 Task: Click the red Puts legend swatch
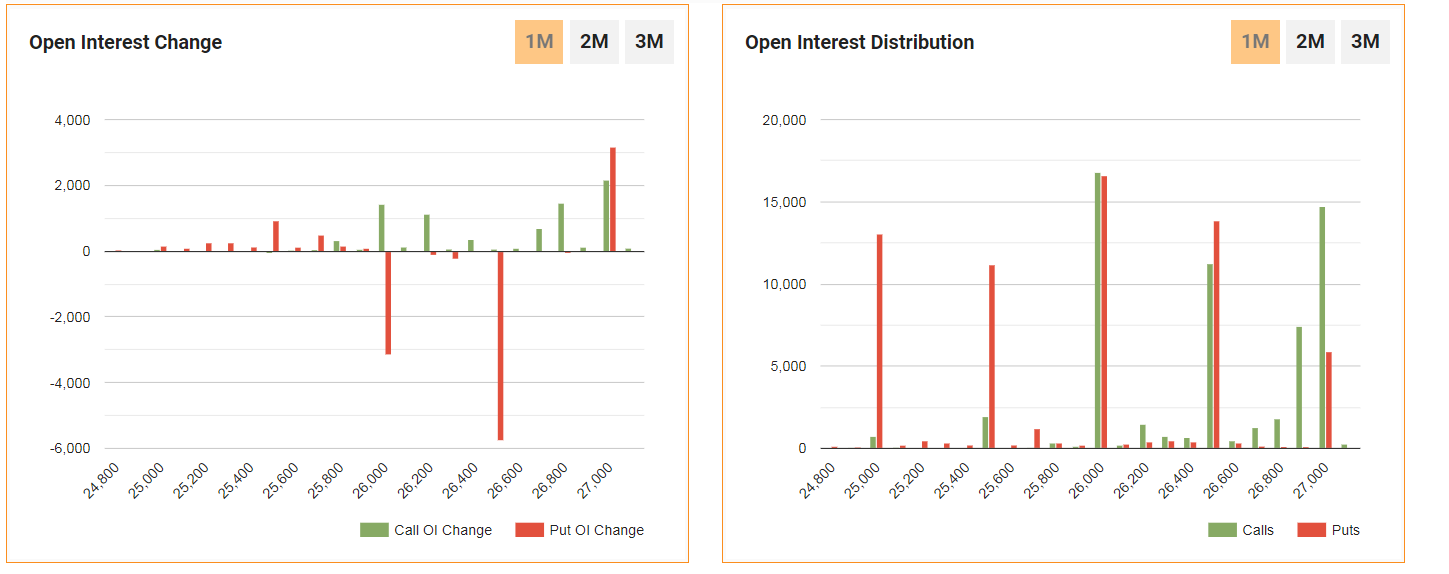[x=1311, y=530]
